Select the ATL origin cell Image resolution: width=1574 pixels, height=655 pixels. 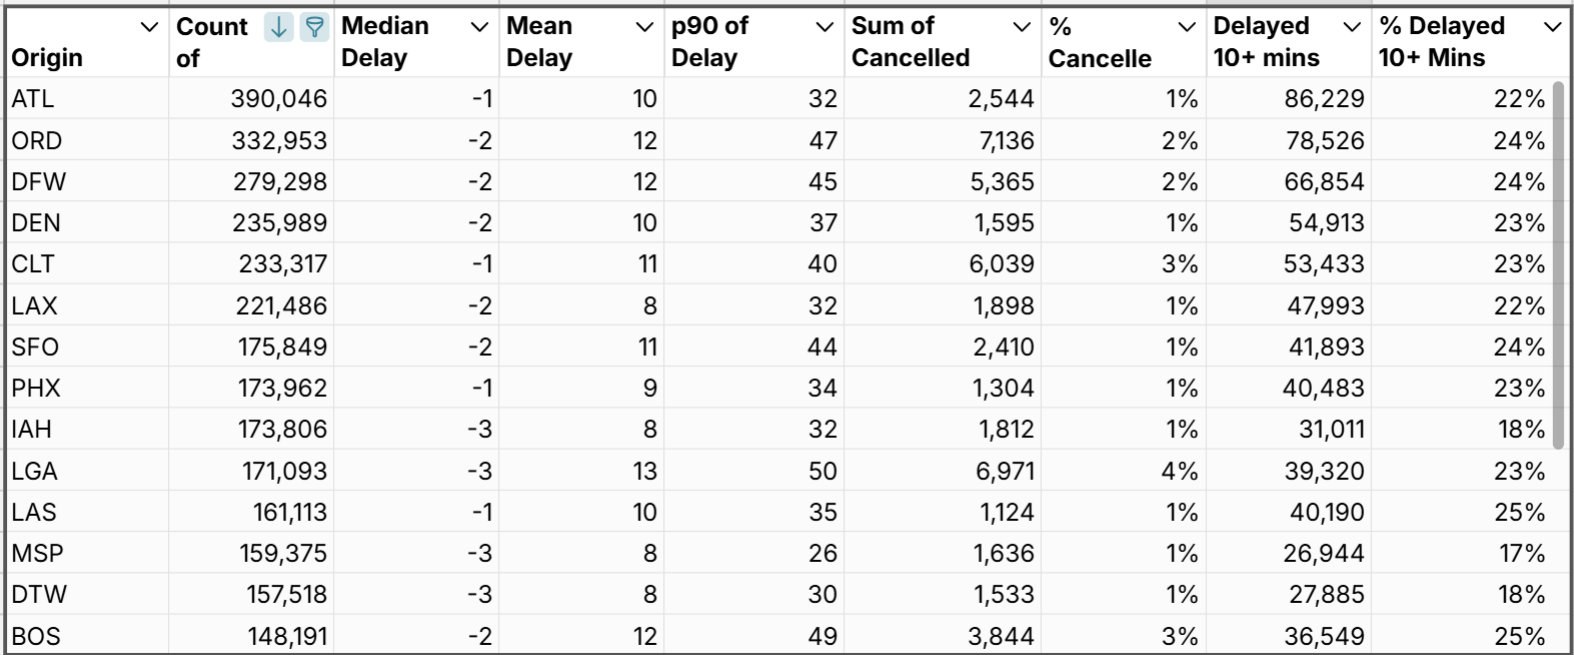click(33, 99)
